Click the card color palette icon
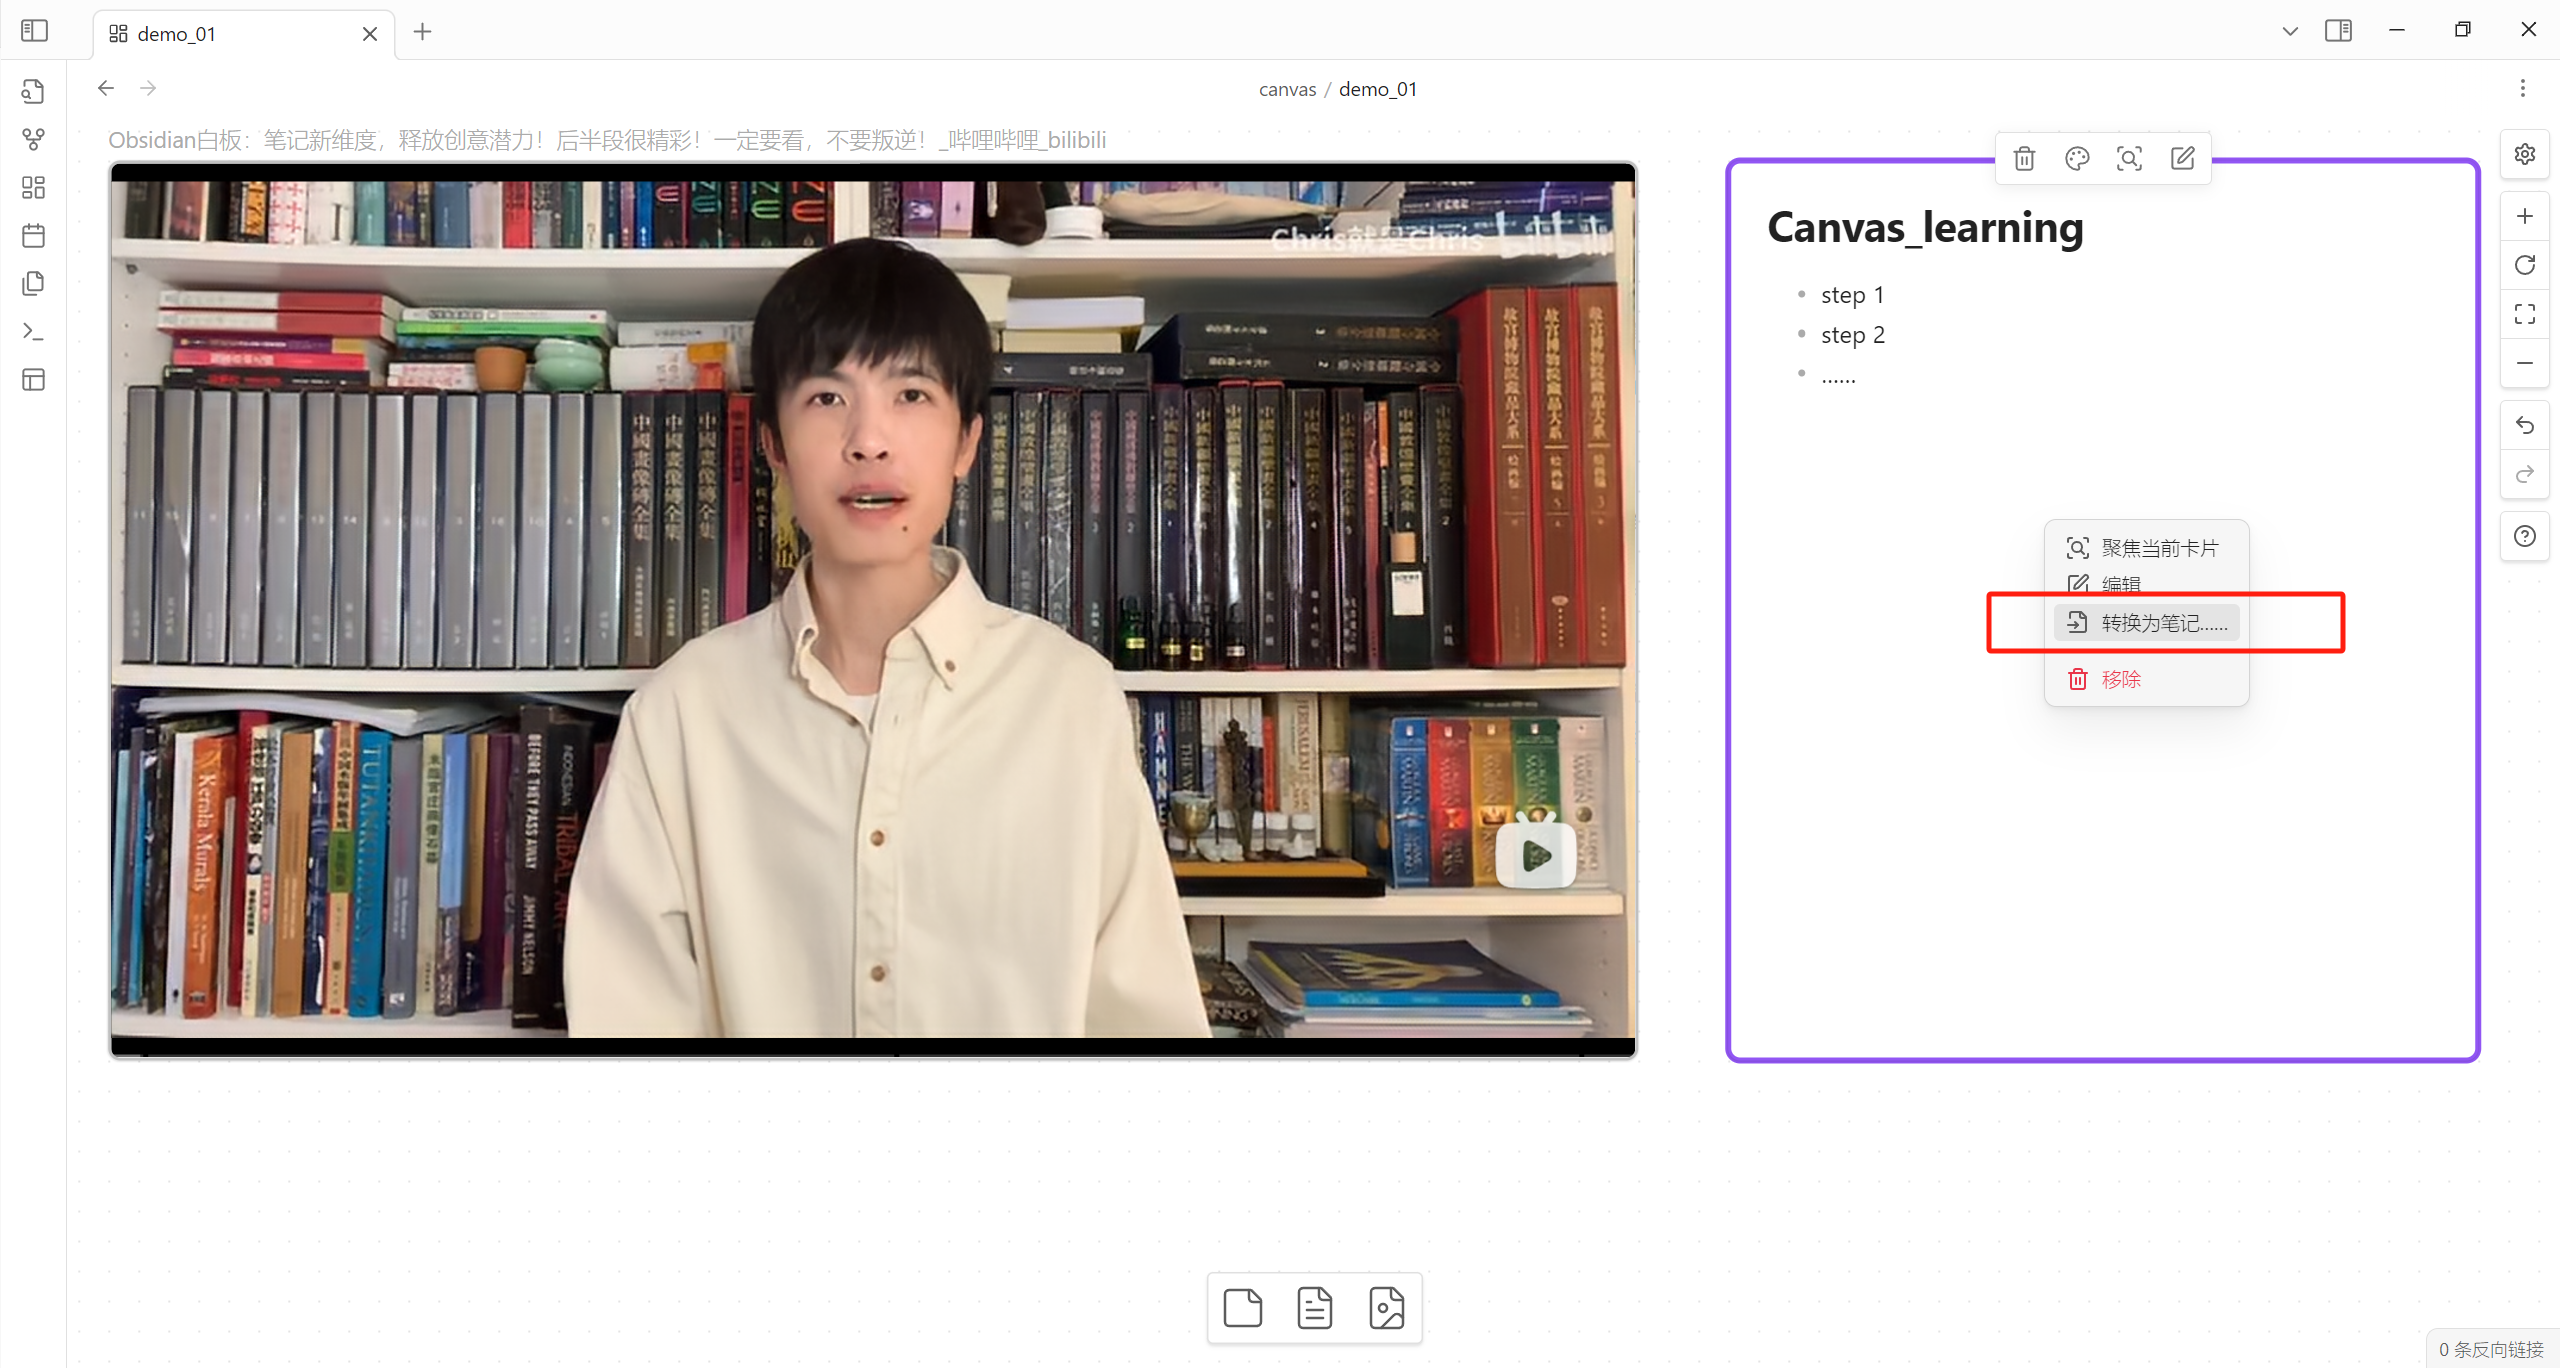The height and width of the screenshot is (1368, 2560). coord(2077,158)
